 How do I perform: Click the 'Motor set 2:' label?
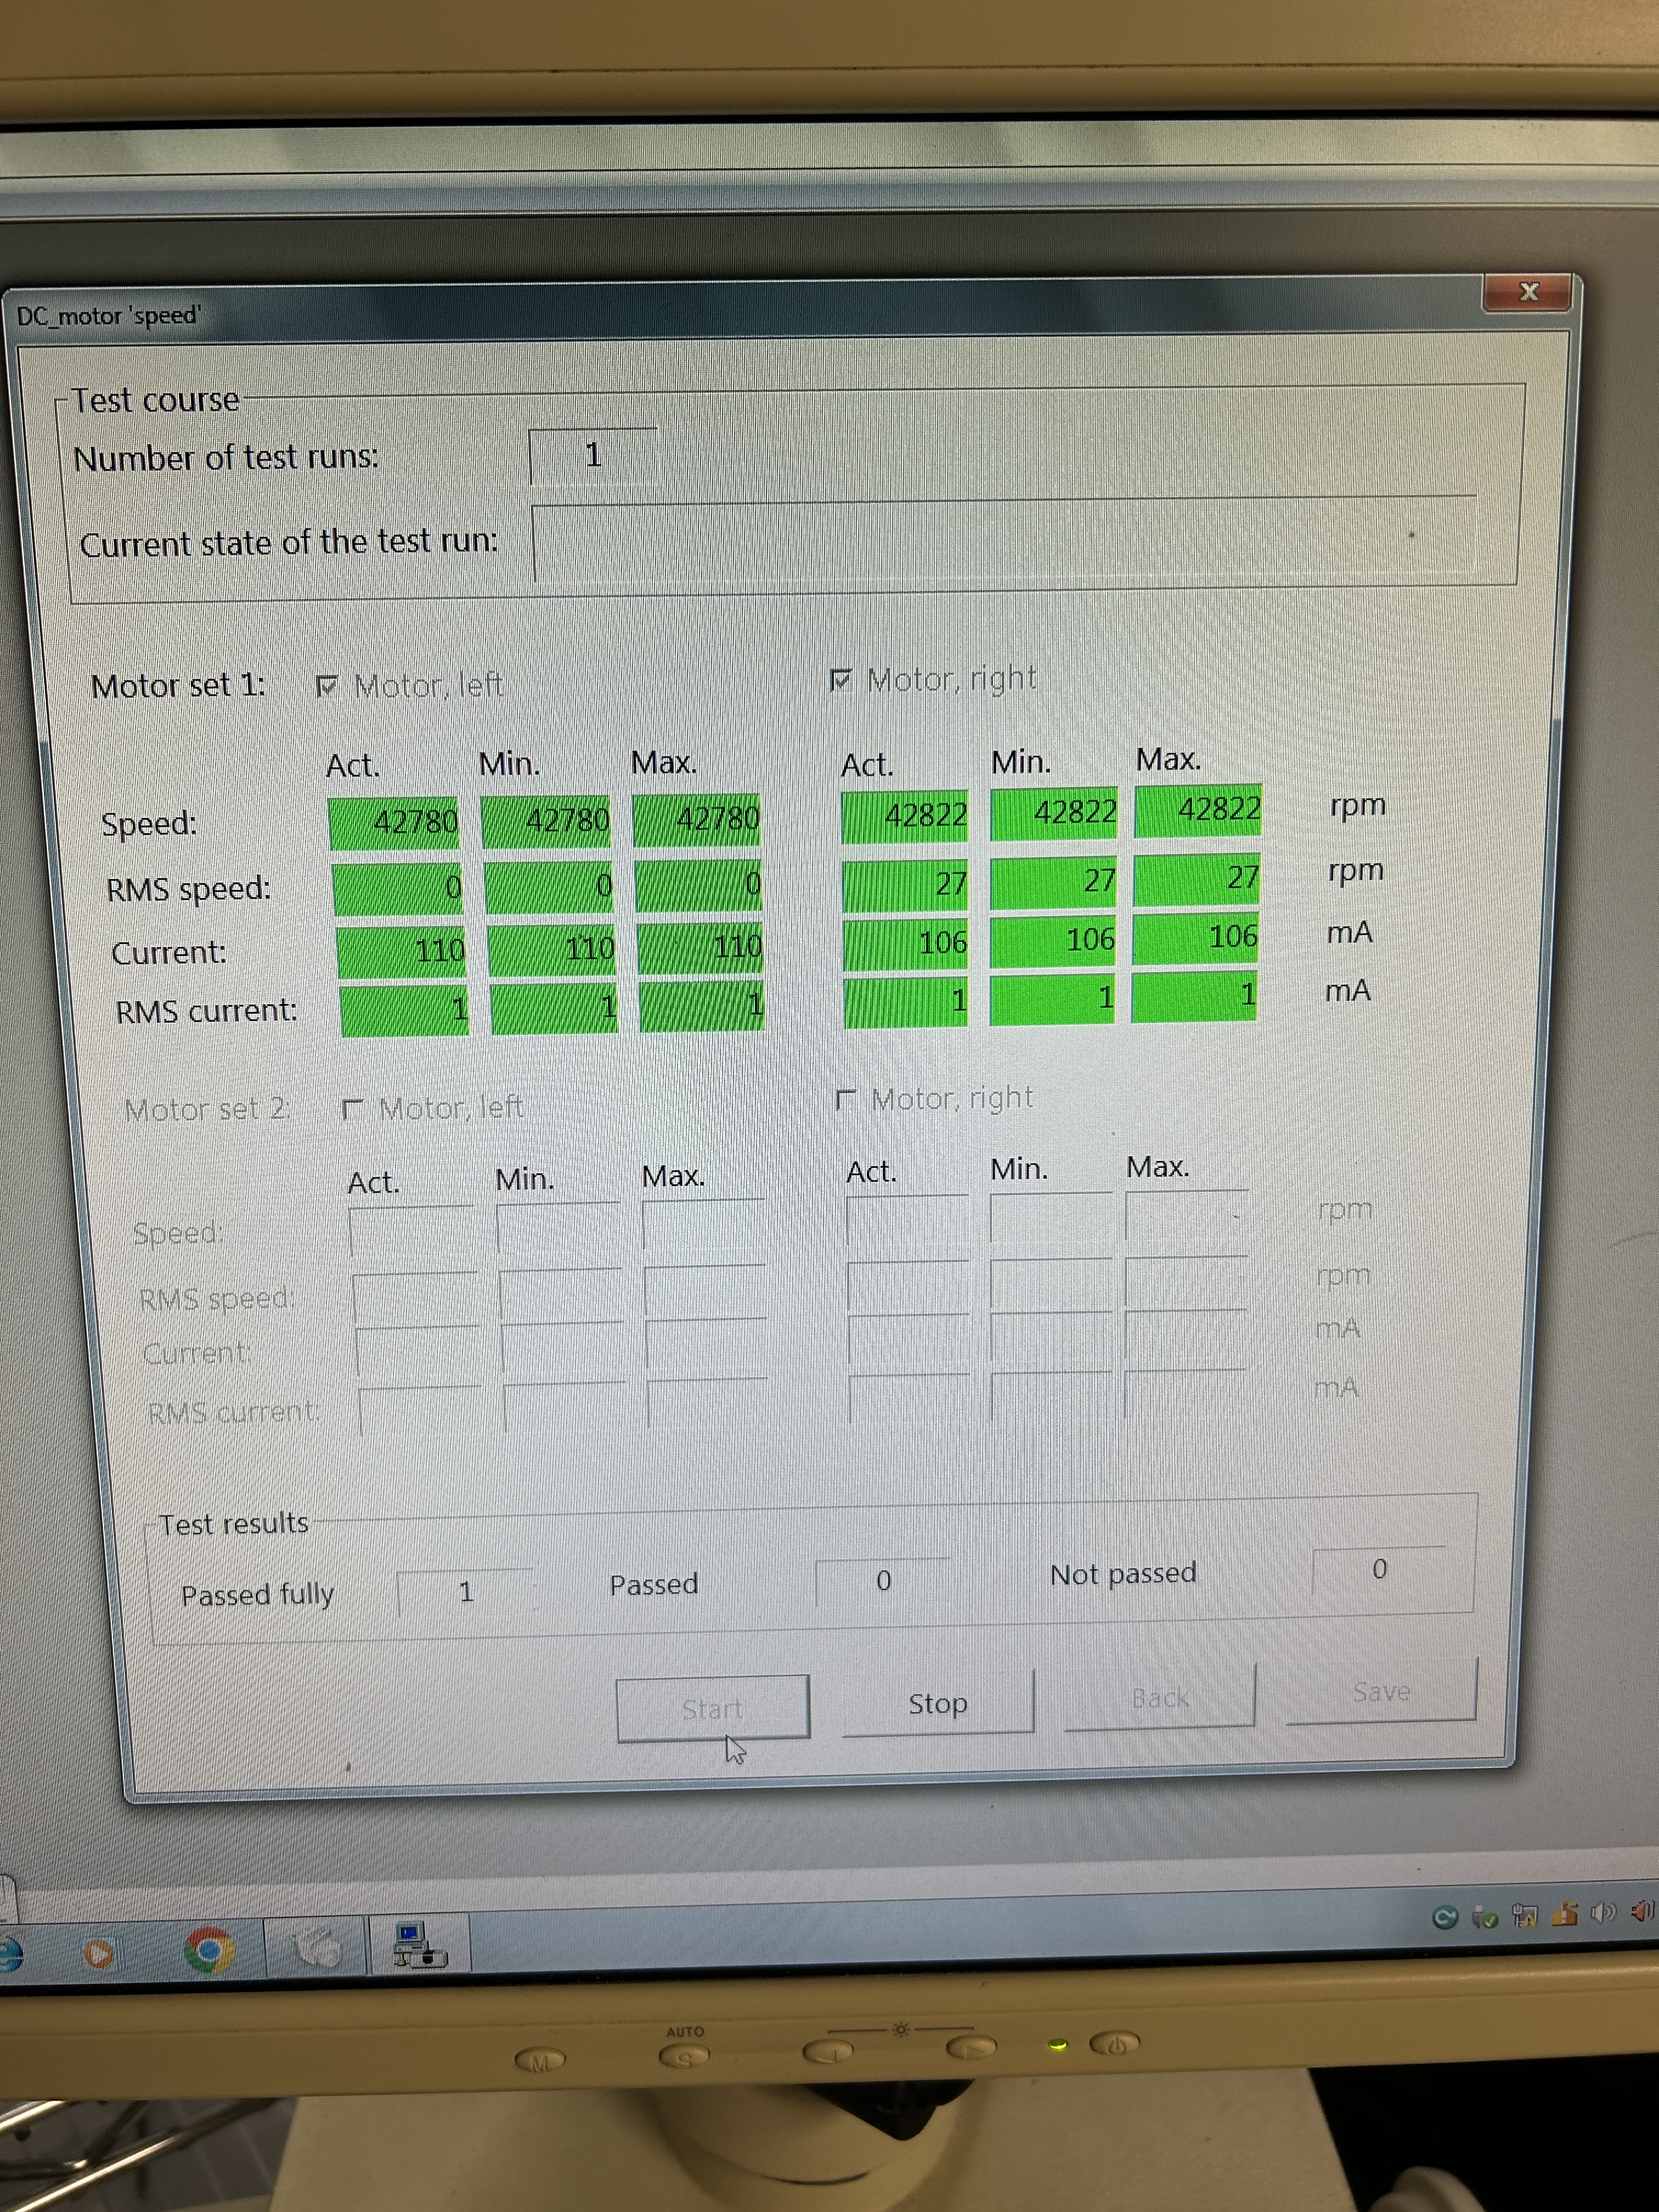pyautogui.click(x=207, y=1110)
